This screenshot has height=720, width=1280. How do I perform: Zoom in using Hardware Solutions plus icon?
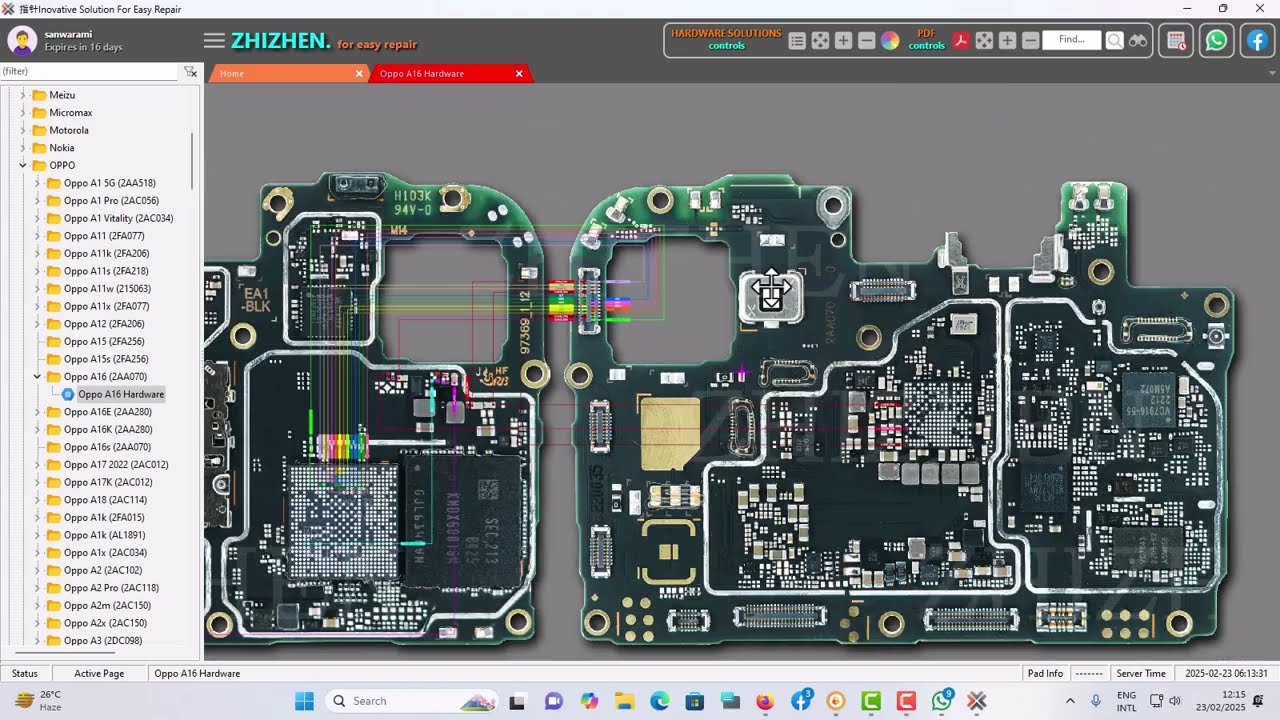(843, 41)
